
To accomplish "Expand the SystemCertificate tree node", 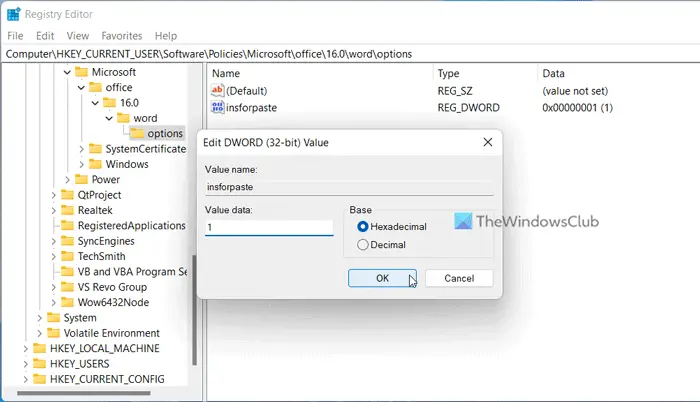I will coord(81,149).
